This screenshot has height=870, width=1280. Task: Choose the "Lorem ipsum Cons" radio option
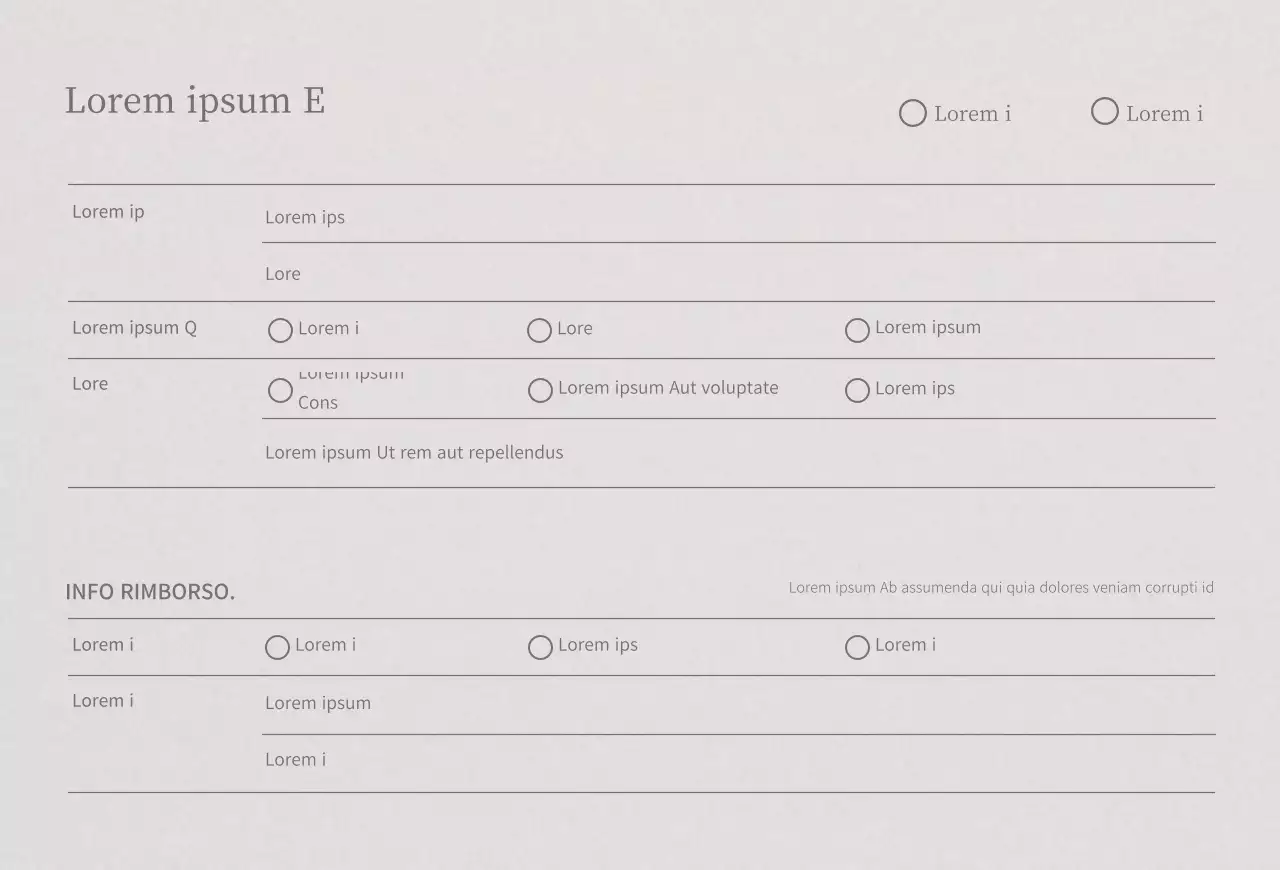coord(281,391)
